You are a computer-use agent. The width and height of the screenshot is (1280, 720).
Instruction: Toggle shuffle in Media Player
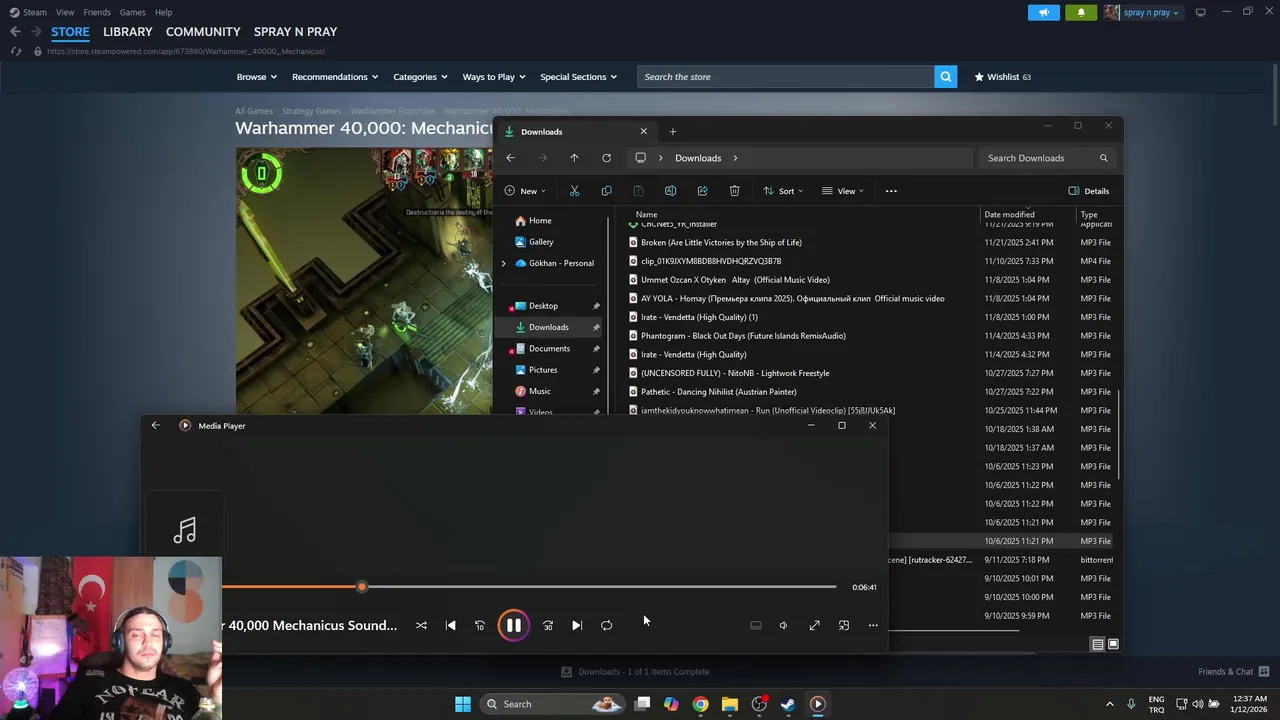pyautogui.click(x=421, y=625)
